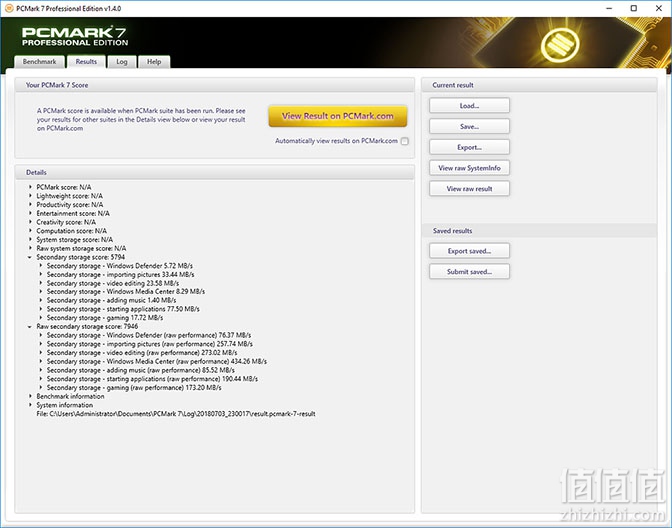672x528 pixels.
Task: Select 'Secondary storage score: 5794' text
Action: click(x=81, y=257)
